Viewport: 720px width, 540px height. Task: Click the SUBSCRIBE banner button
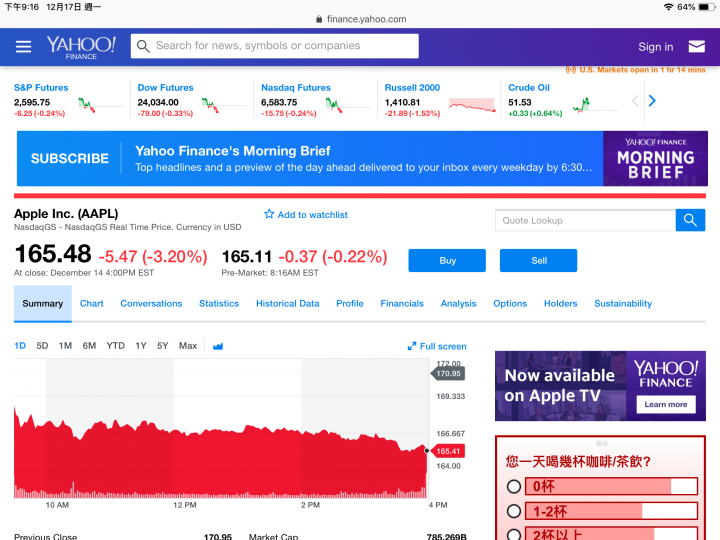coord(70,158)
